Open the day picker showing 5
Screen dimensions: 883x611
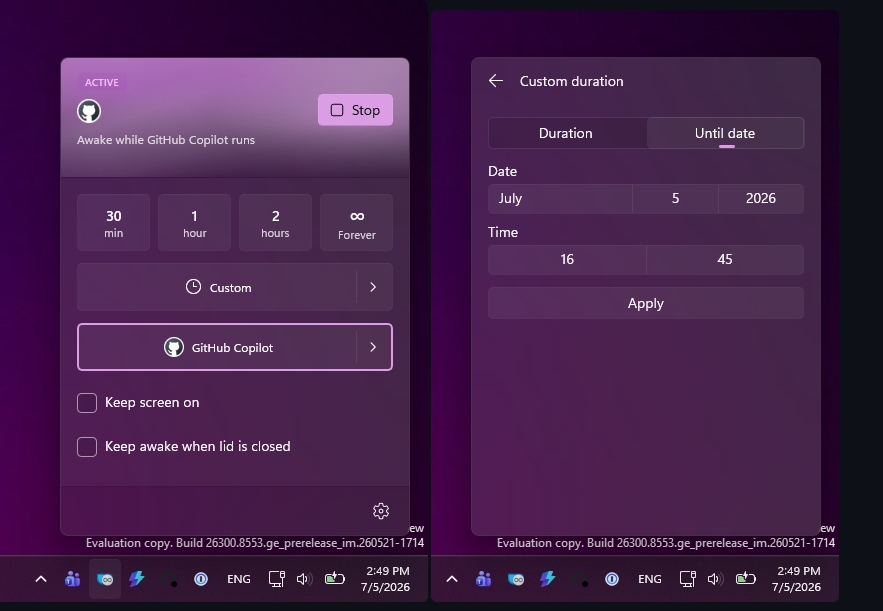pyautogui.click(x=675, y=199)
